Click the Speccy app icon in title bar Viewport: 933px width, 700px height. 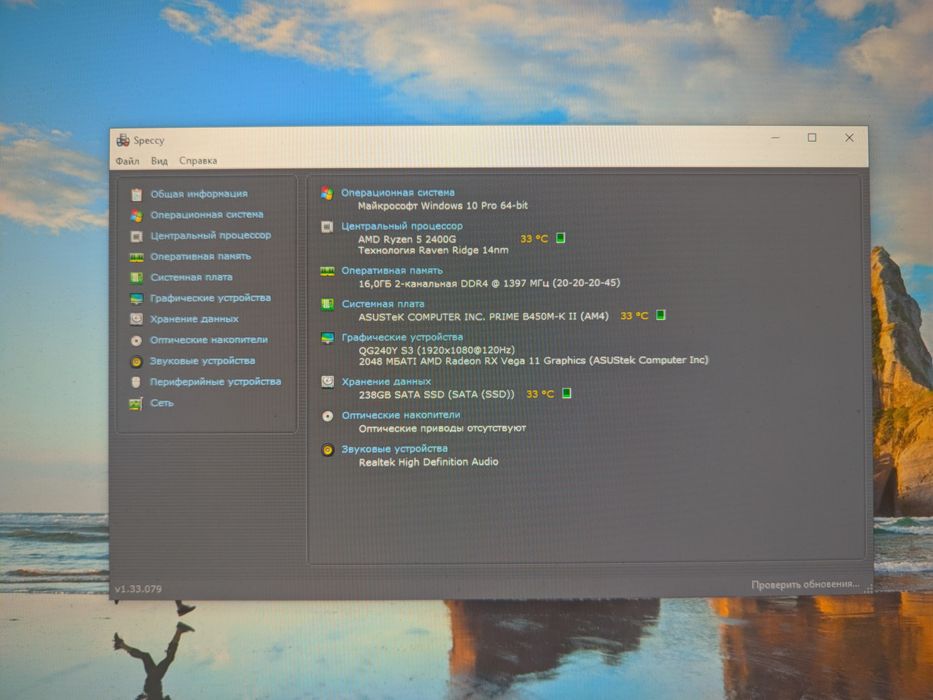123,140
